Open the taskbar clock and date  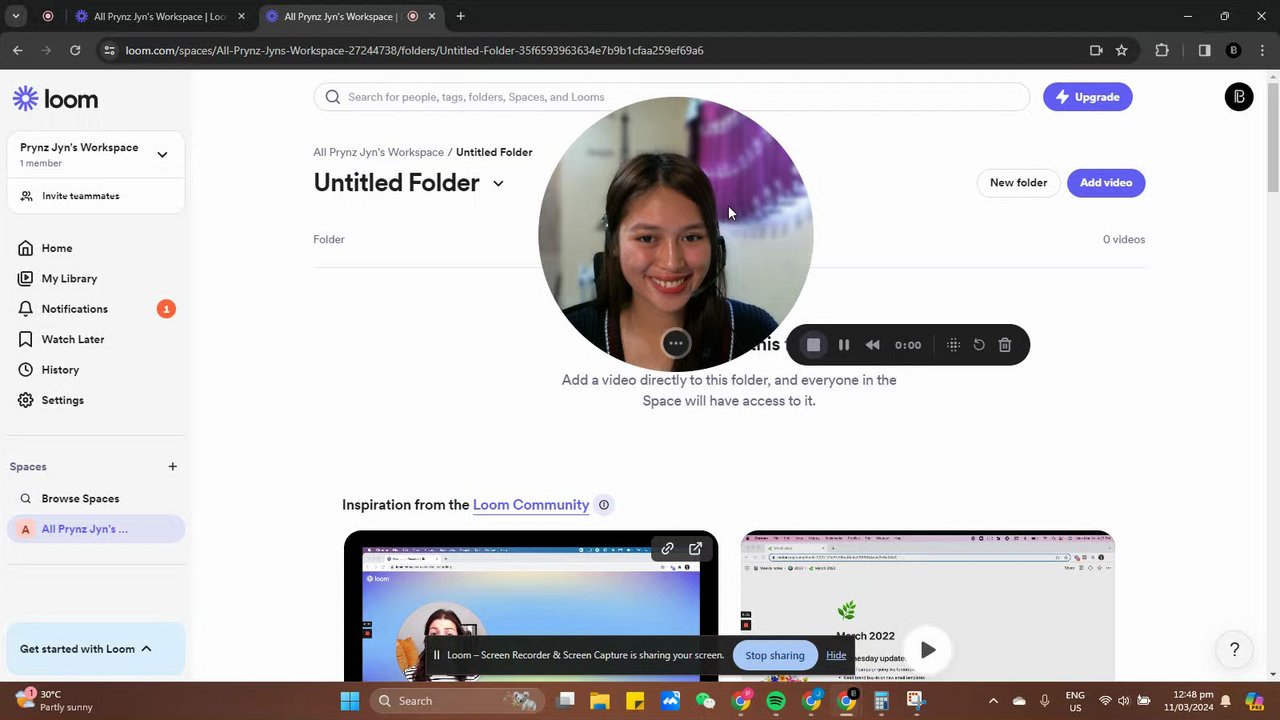tap(1185, 701)
